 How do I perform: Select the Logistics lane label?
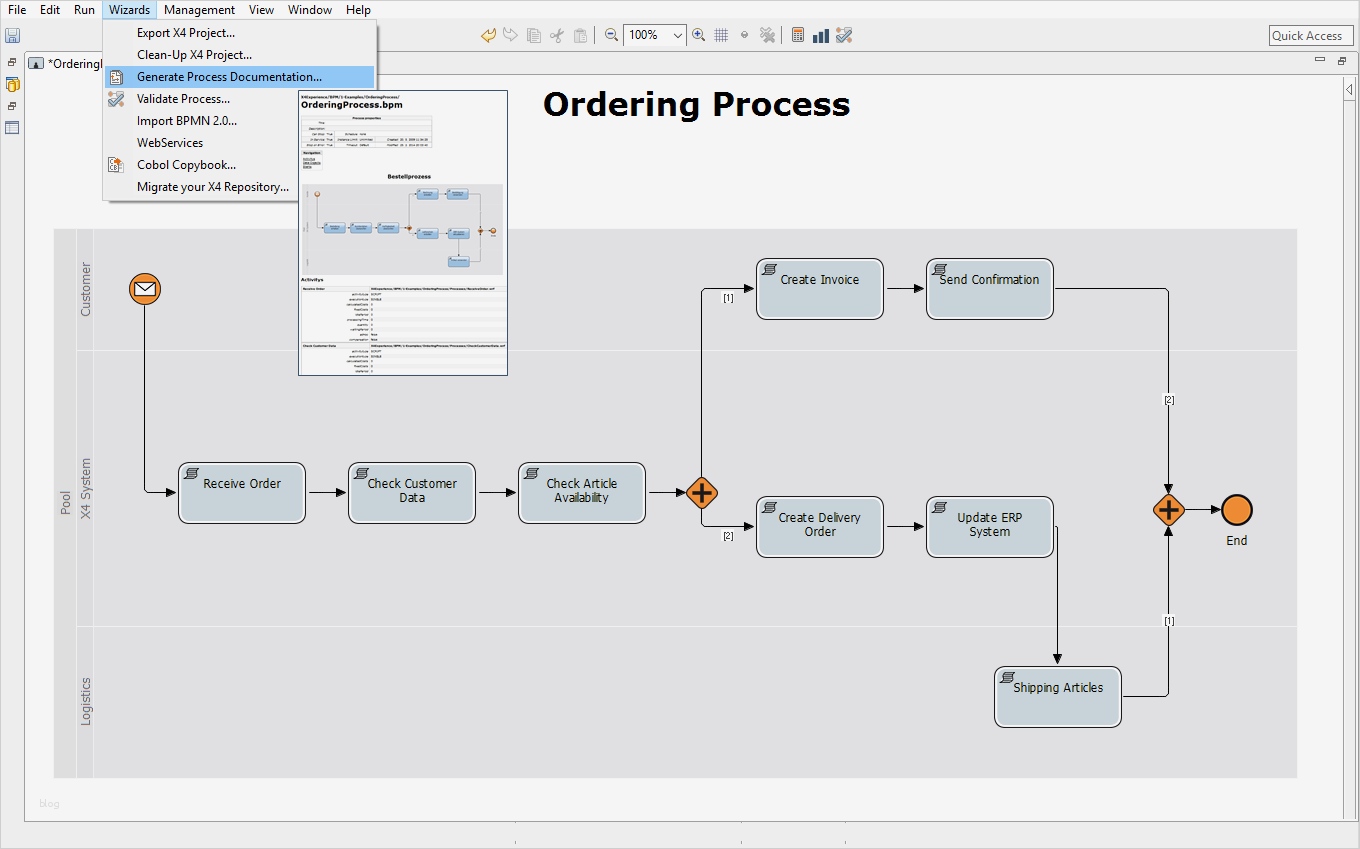[85, 701]
